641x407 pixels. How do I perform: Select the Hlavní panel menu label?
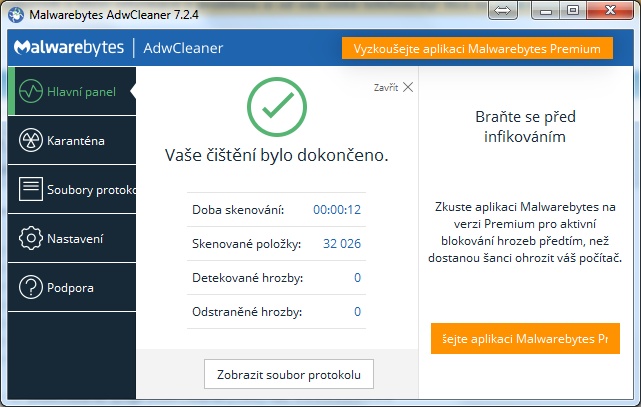[81, 92]
